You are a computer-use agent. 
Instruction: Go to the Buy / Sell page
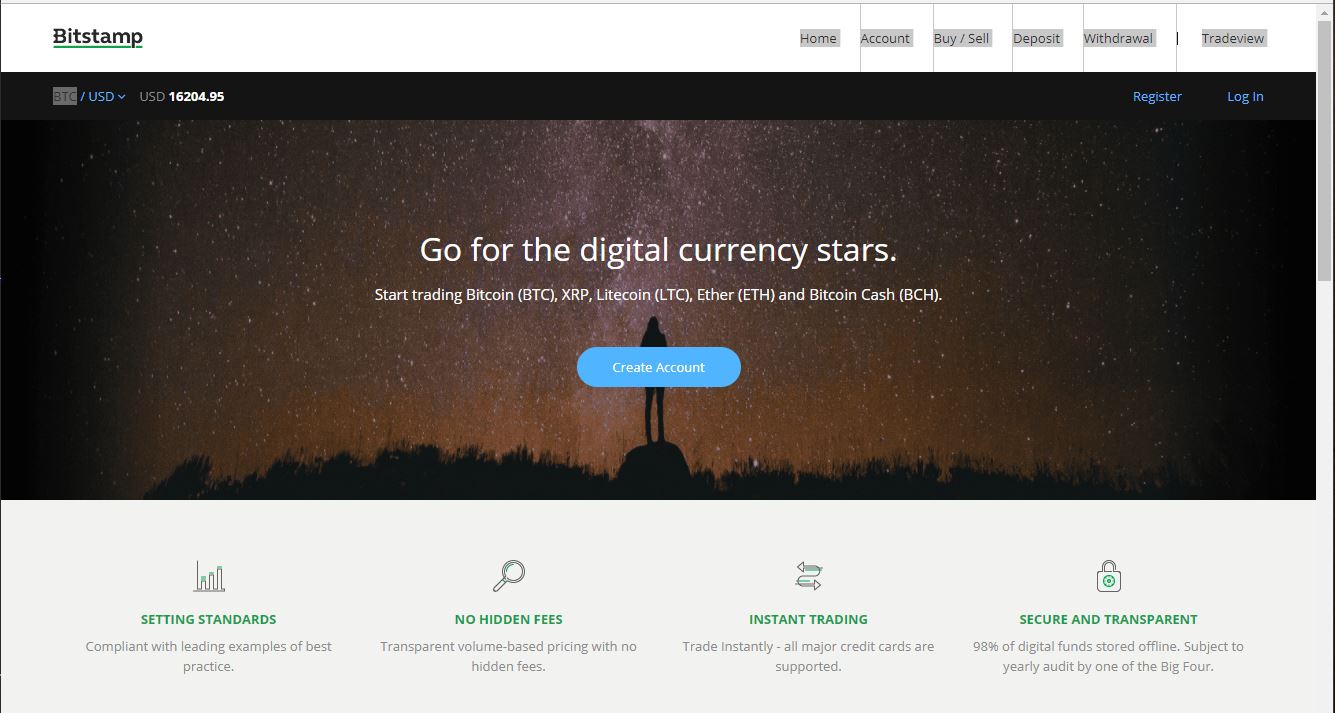click(961, 38)
